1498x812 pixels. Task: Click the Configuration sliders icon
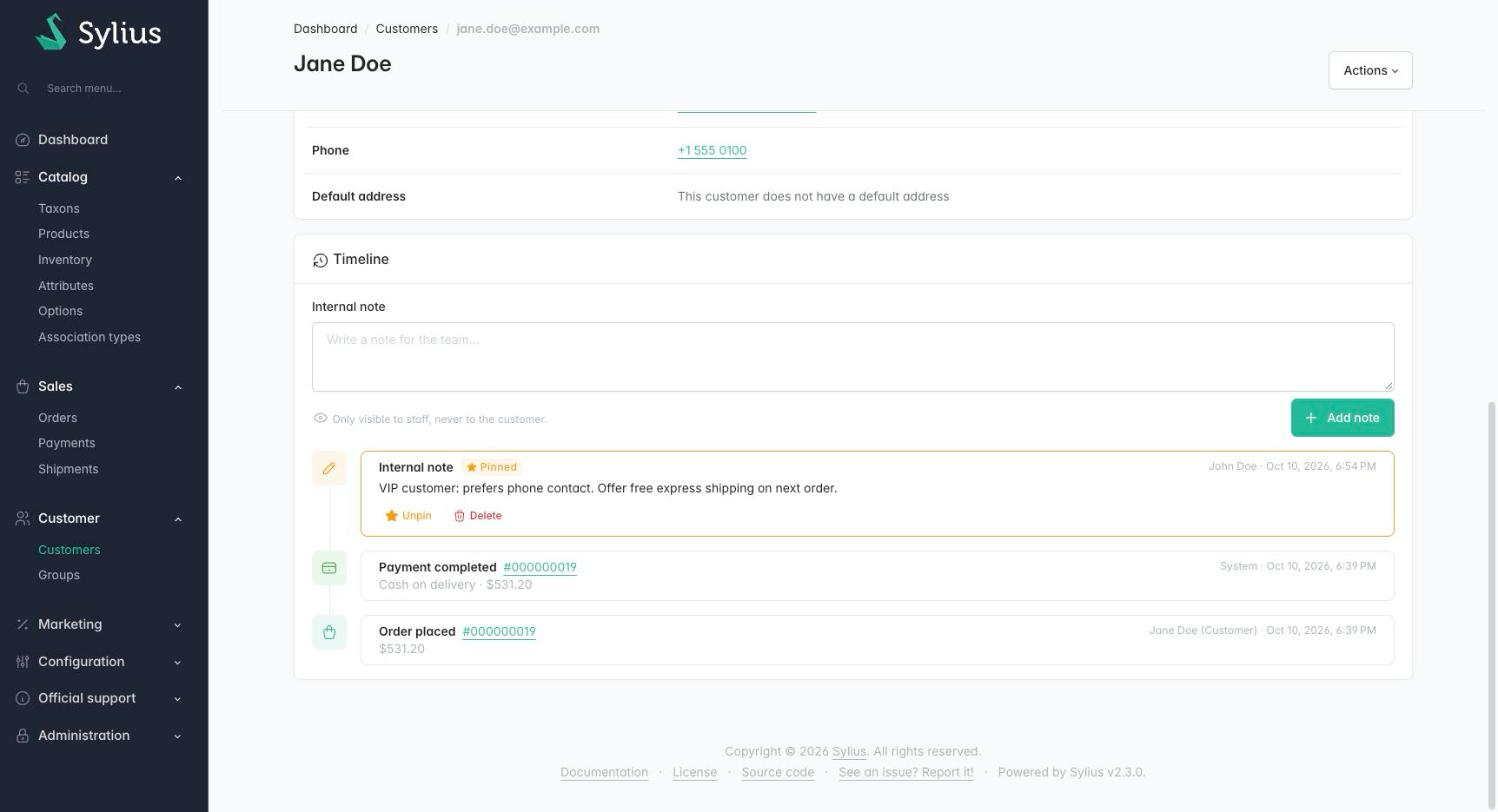tap(23, 662)
